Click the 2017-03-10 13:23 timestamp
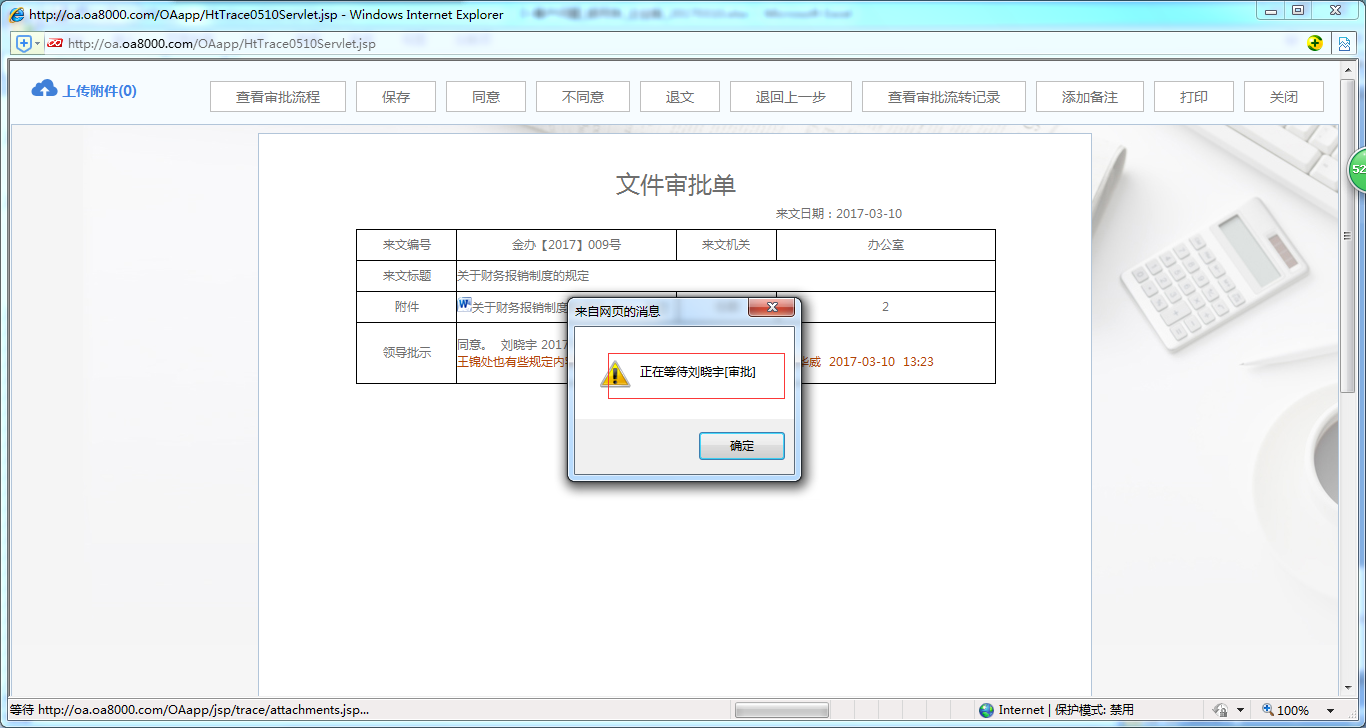This screenshot has width=1366, height=728. (x=881, y=362)
